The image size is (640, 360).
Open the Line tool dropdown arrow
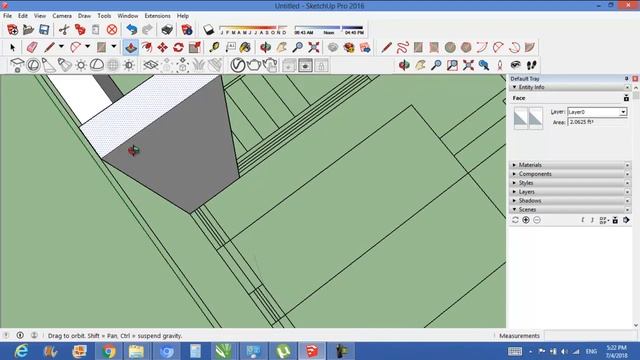(x=61, y=47)
